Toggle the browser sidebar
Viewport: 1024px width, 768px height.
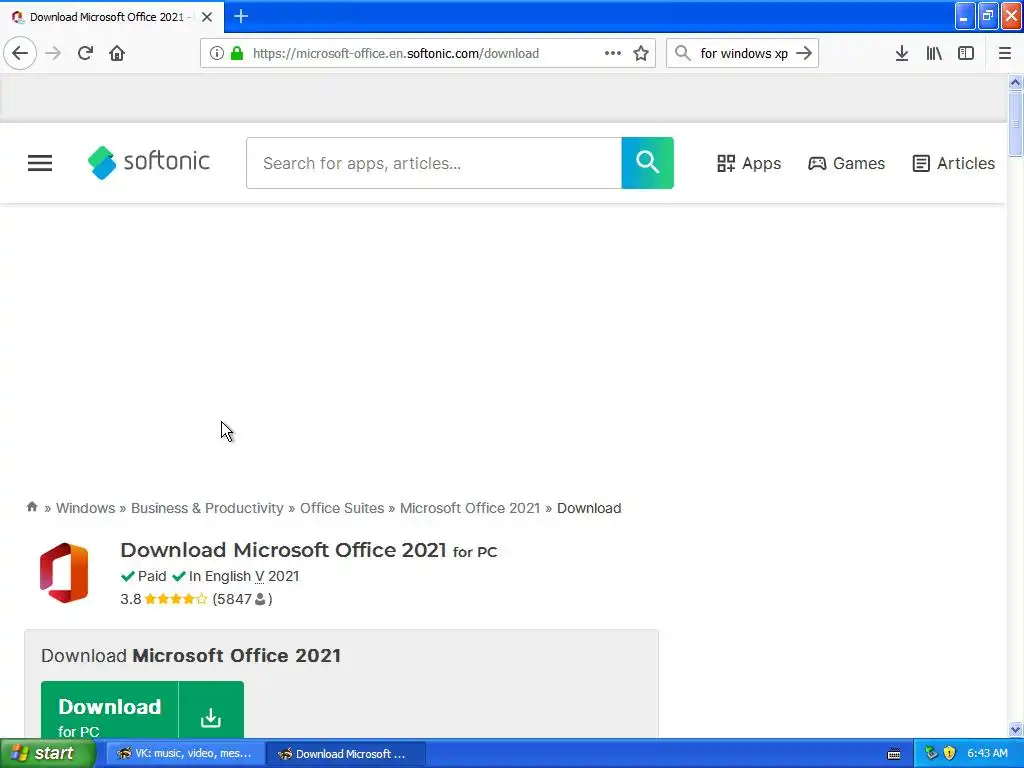click(x=966, y=53)
